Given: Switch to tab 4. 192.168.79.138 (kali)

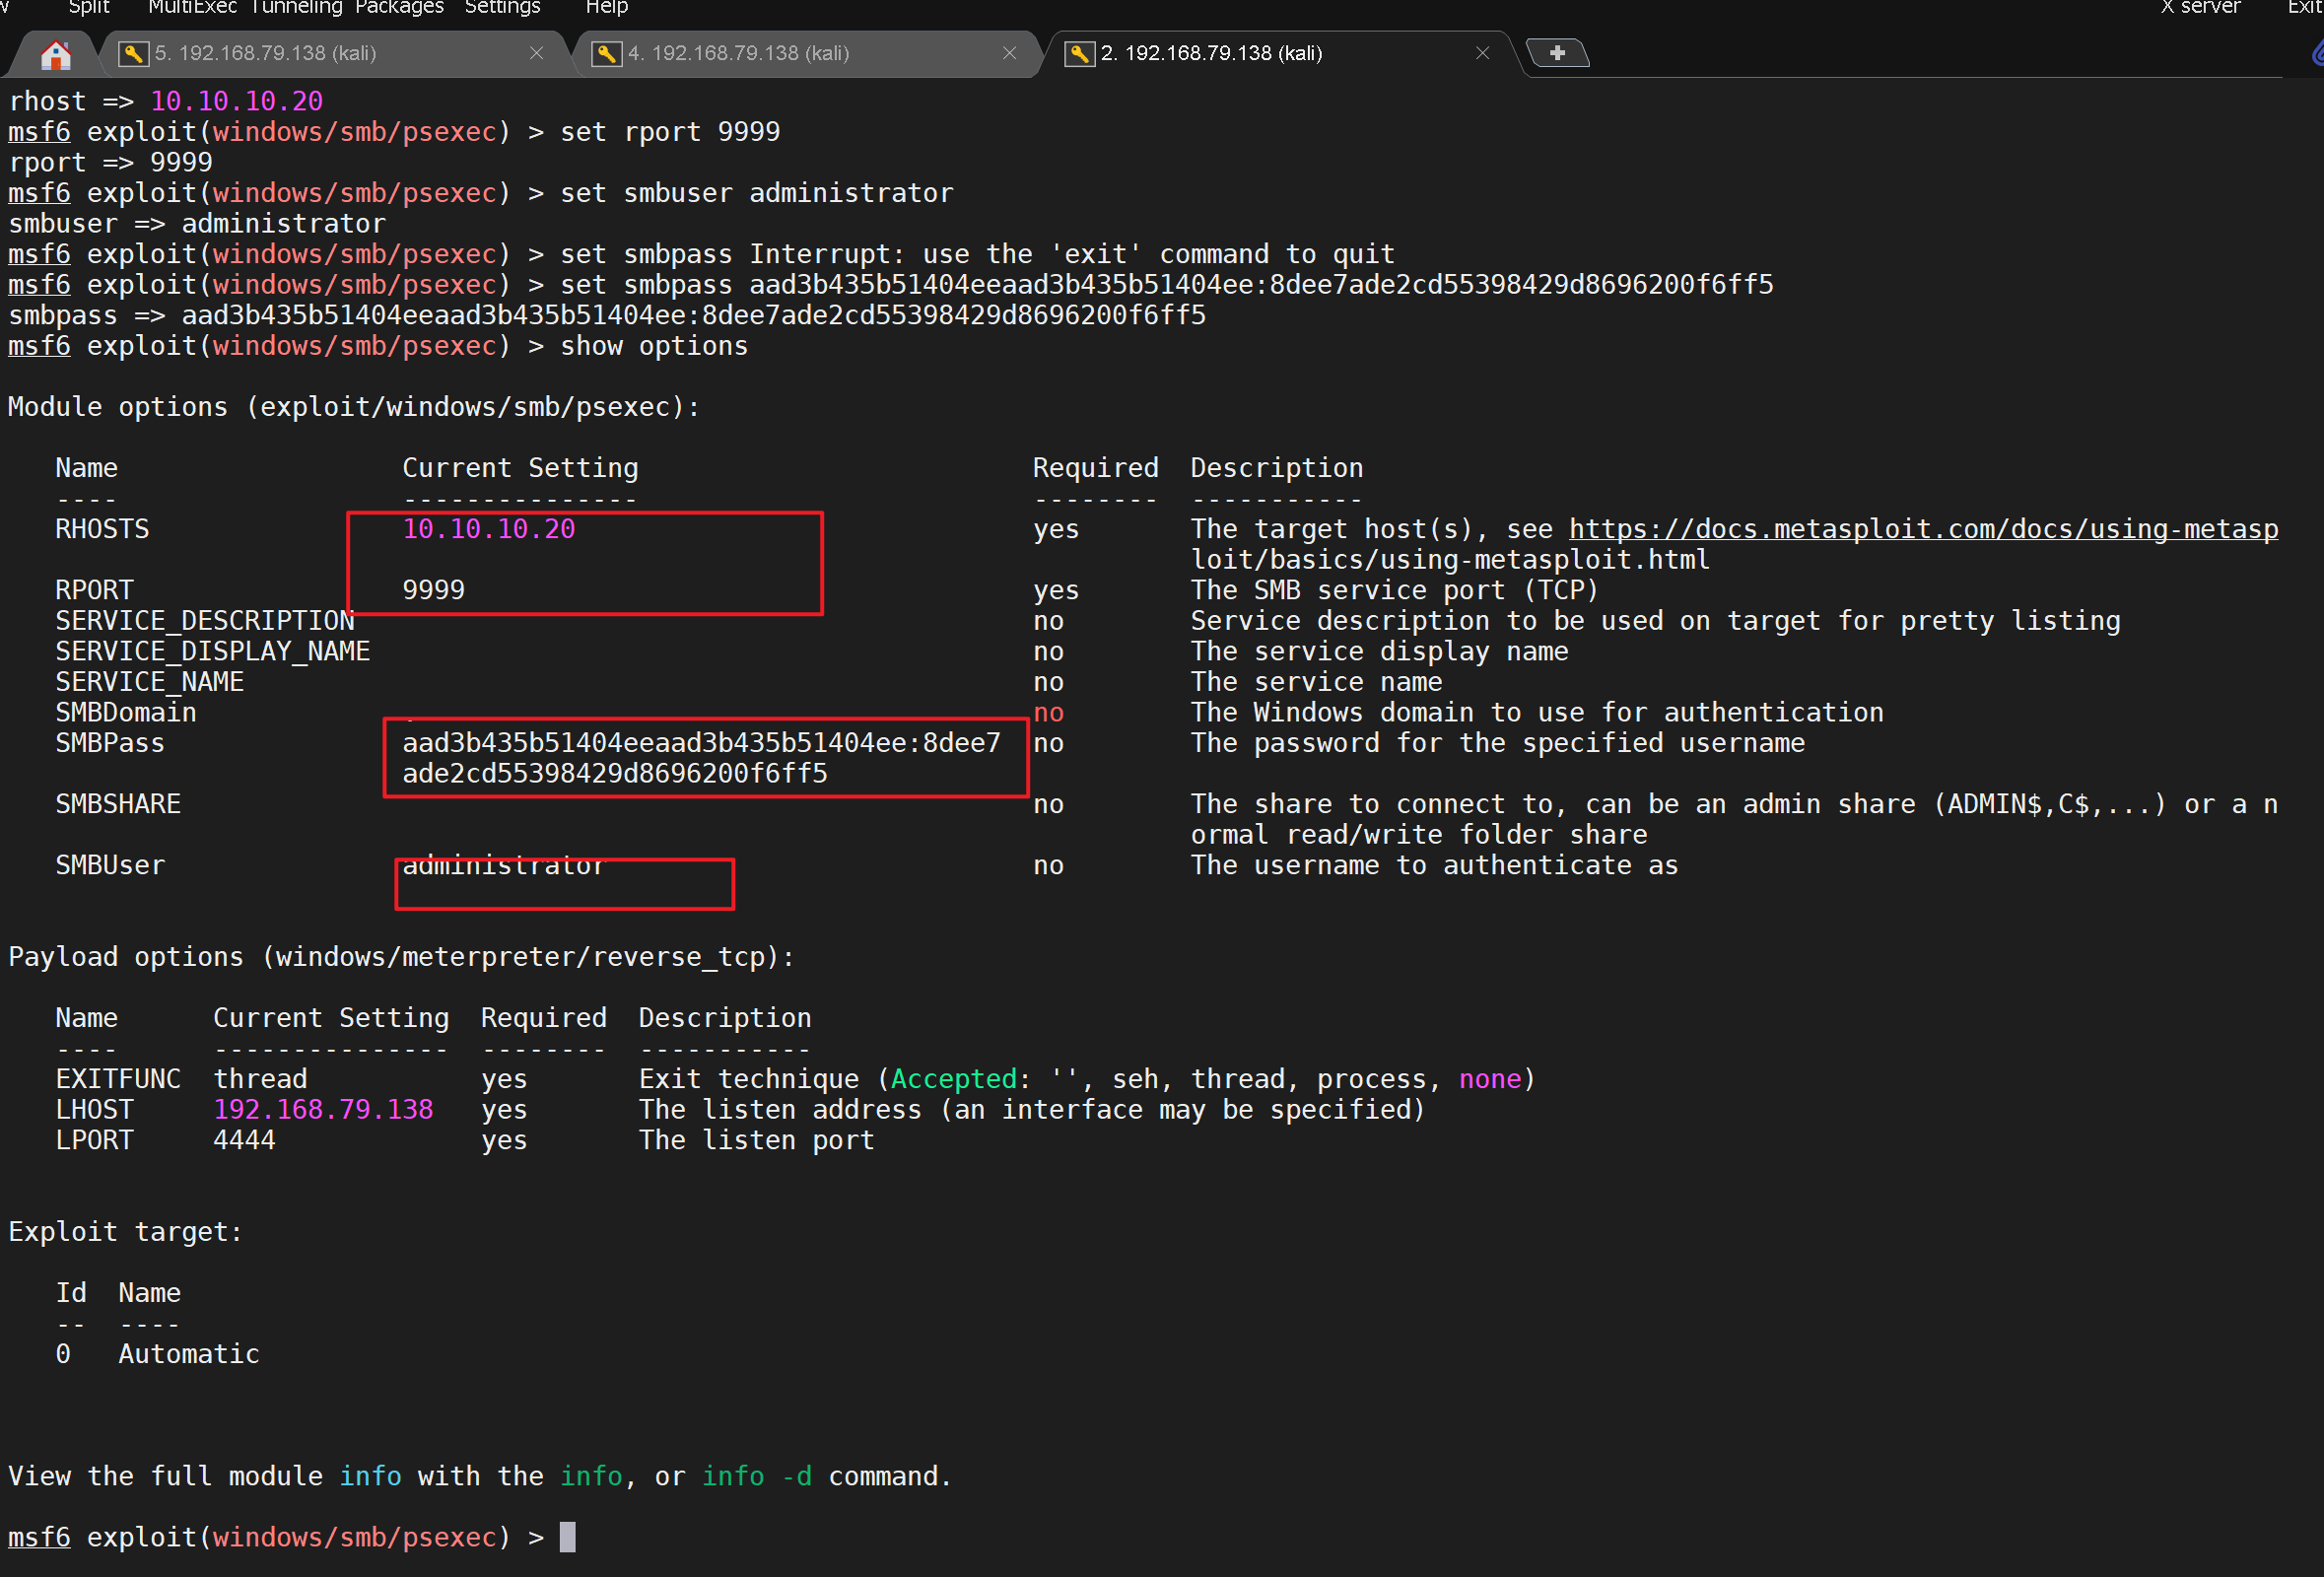Looking at the screenshot, I should coord(738,53).
